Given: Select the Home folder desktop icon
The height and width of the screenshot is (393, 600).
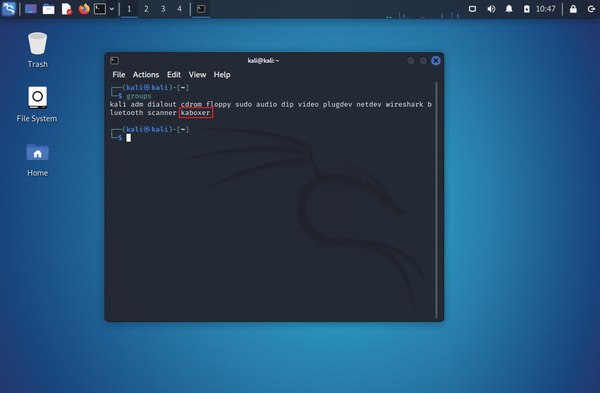Looking at the screenshot, I should 38,160.
